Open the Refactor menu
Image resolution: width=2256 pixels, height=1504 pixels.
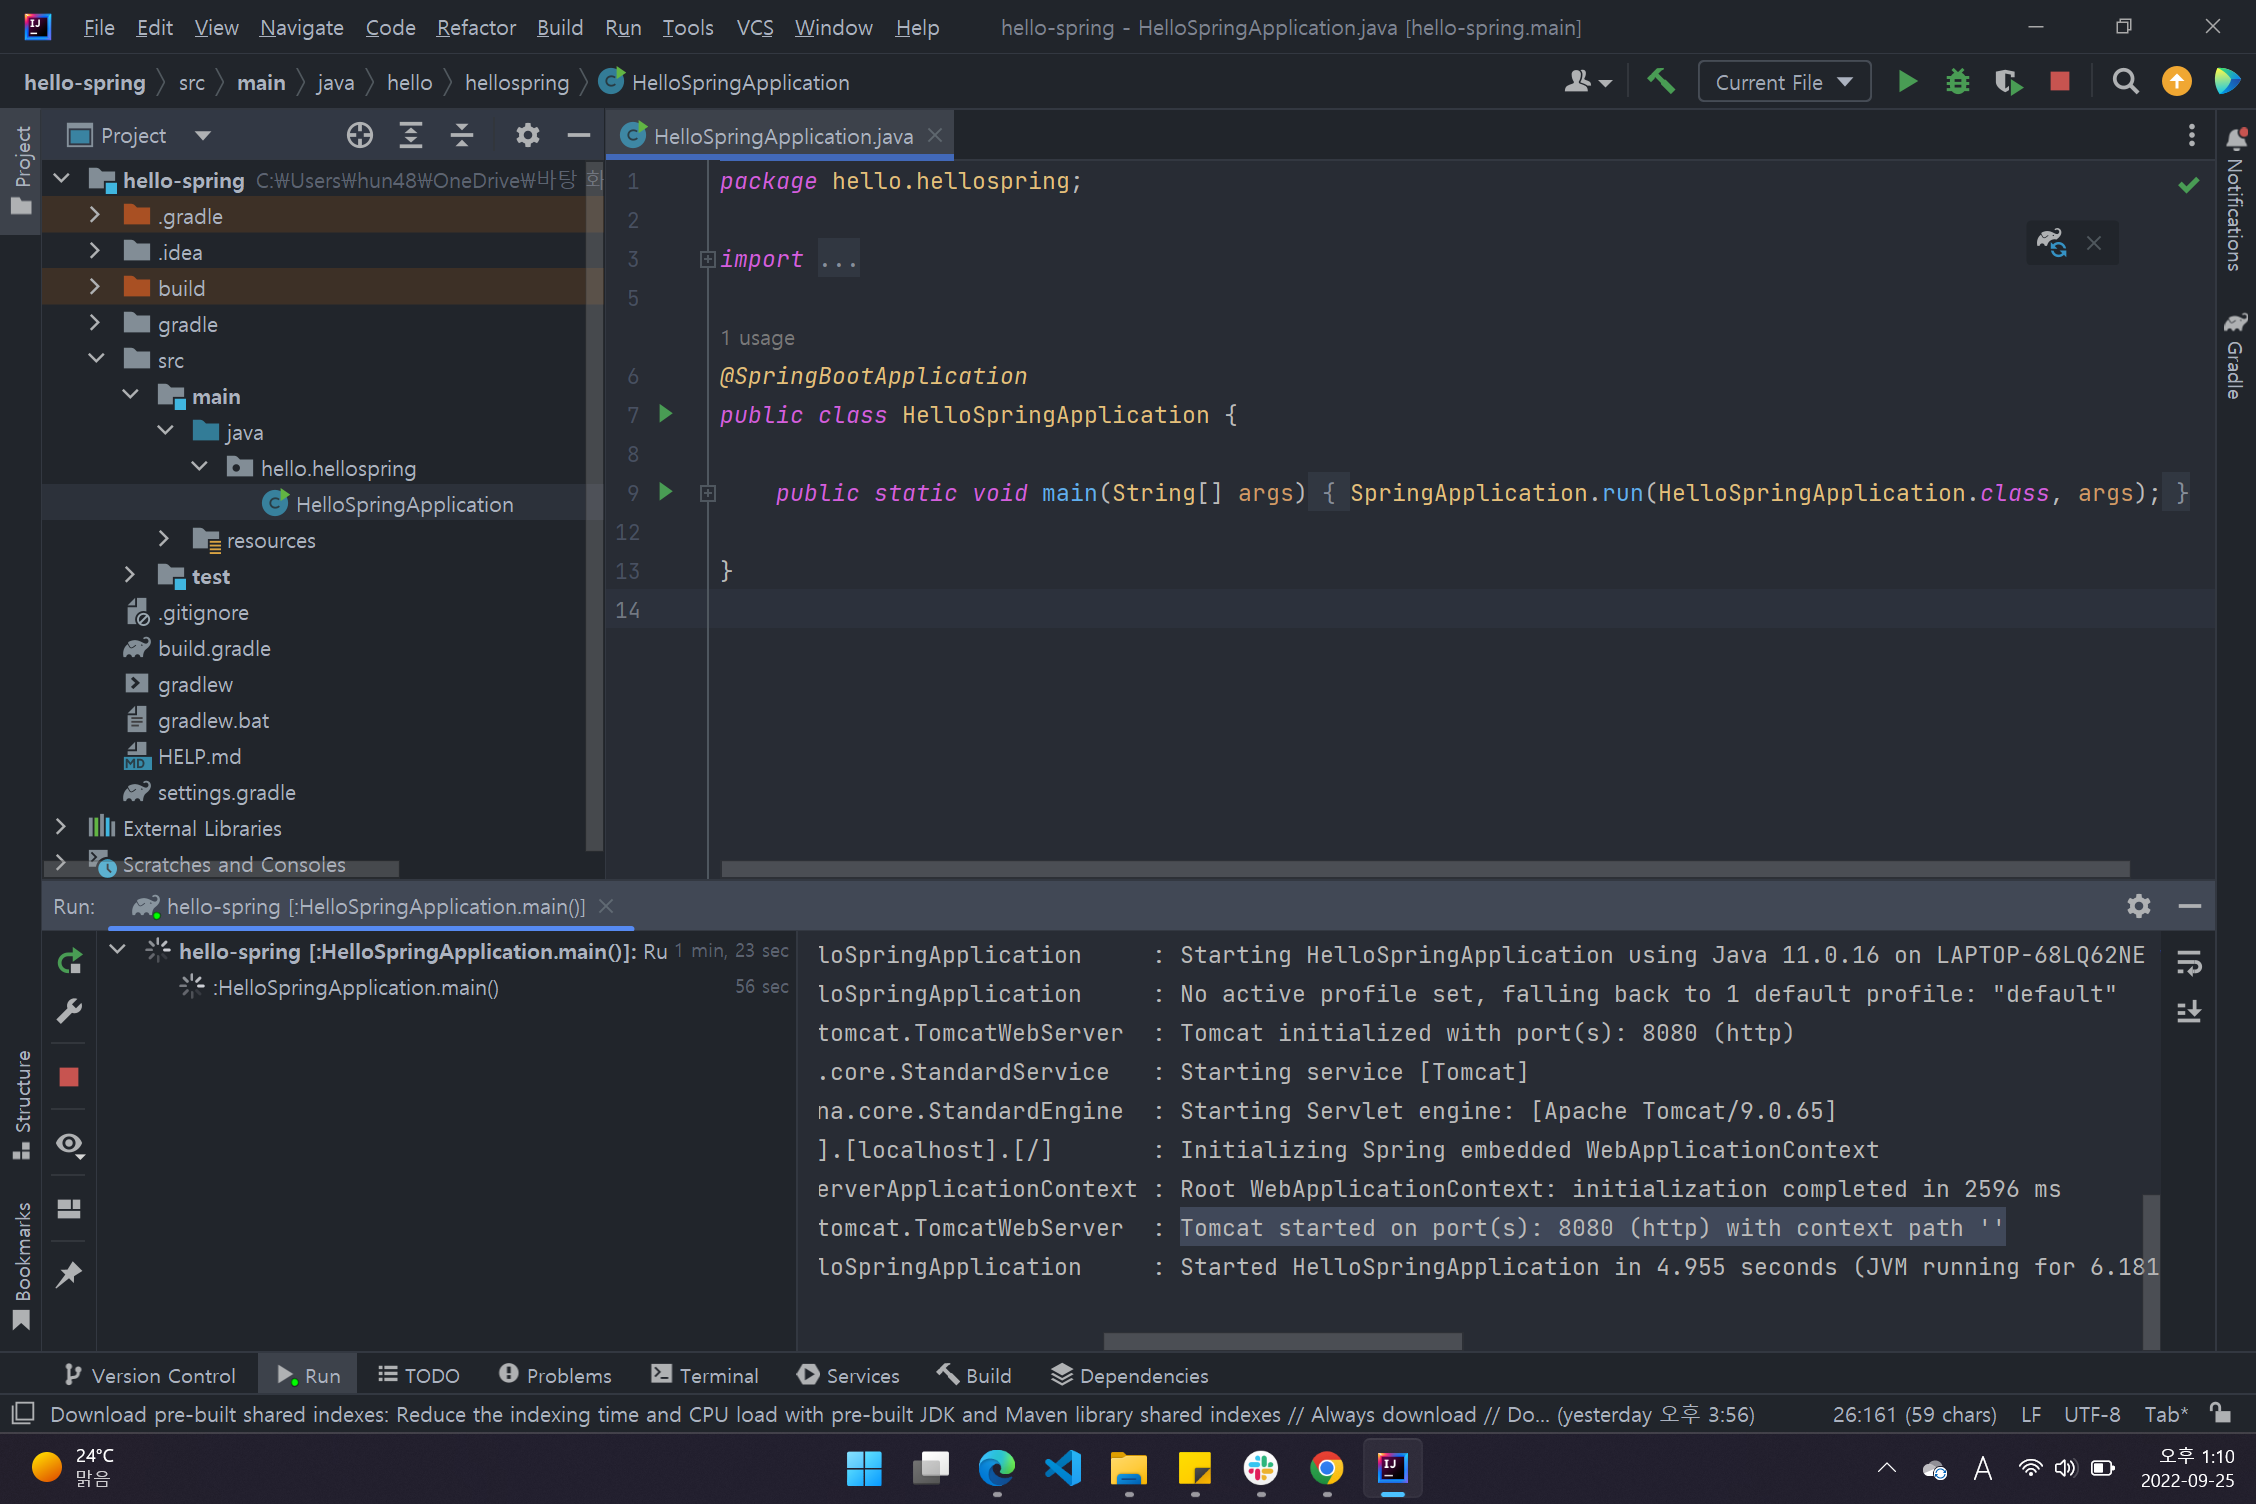click(x=476, y=27)
